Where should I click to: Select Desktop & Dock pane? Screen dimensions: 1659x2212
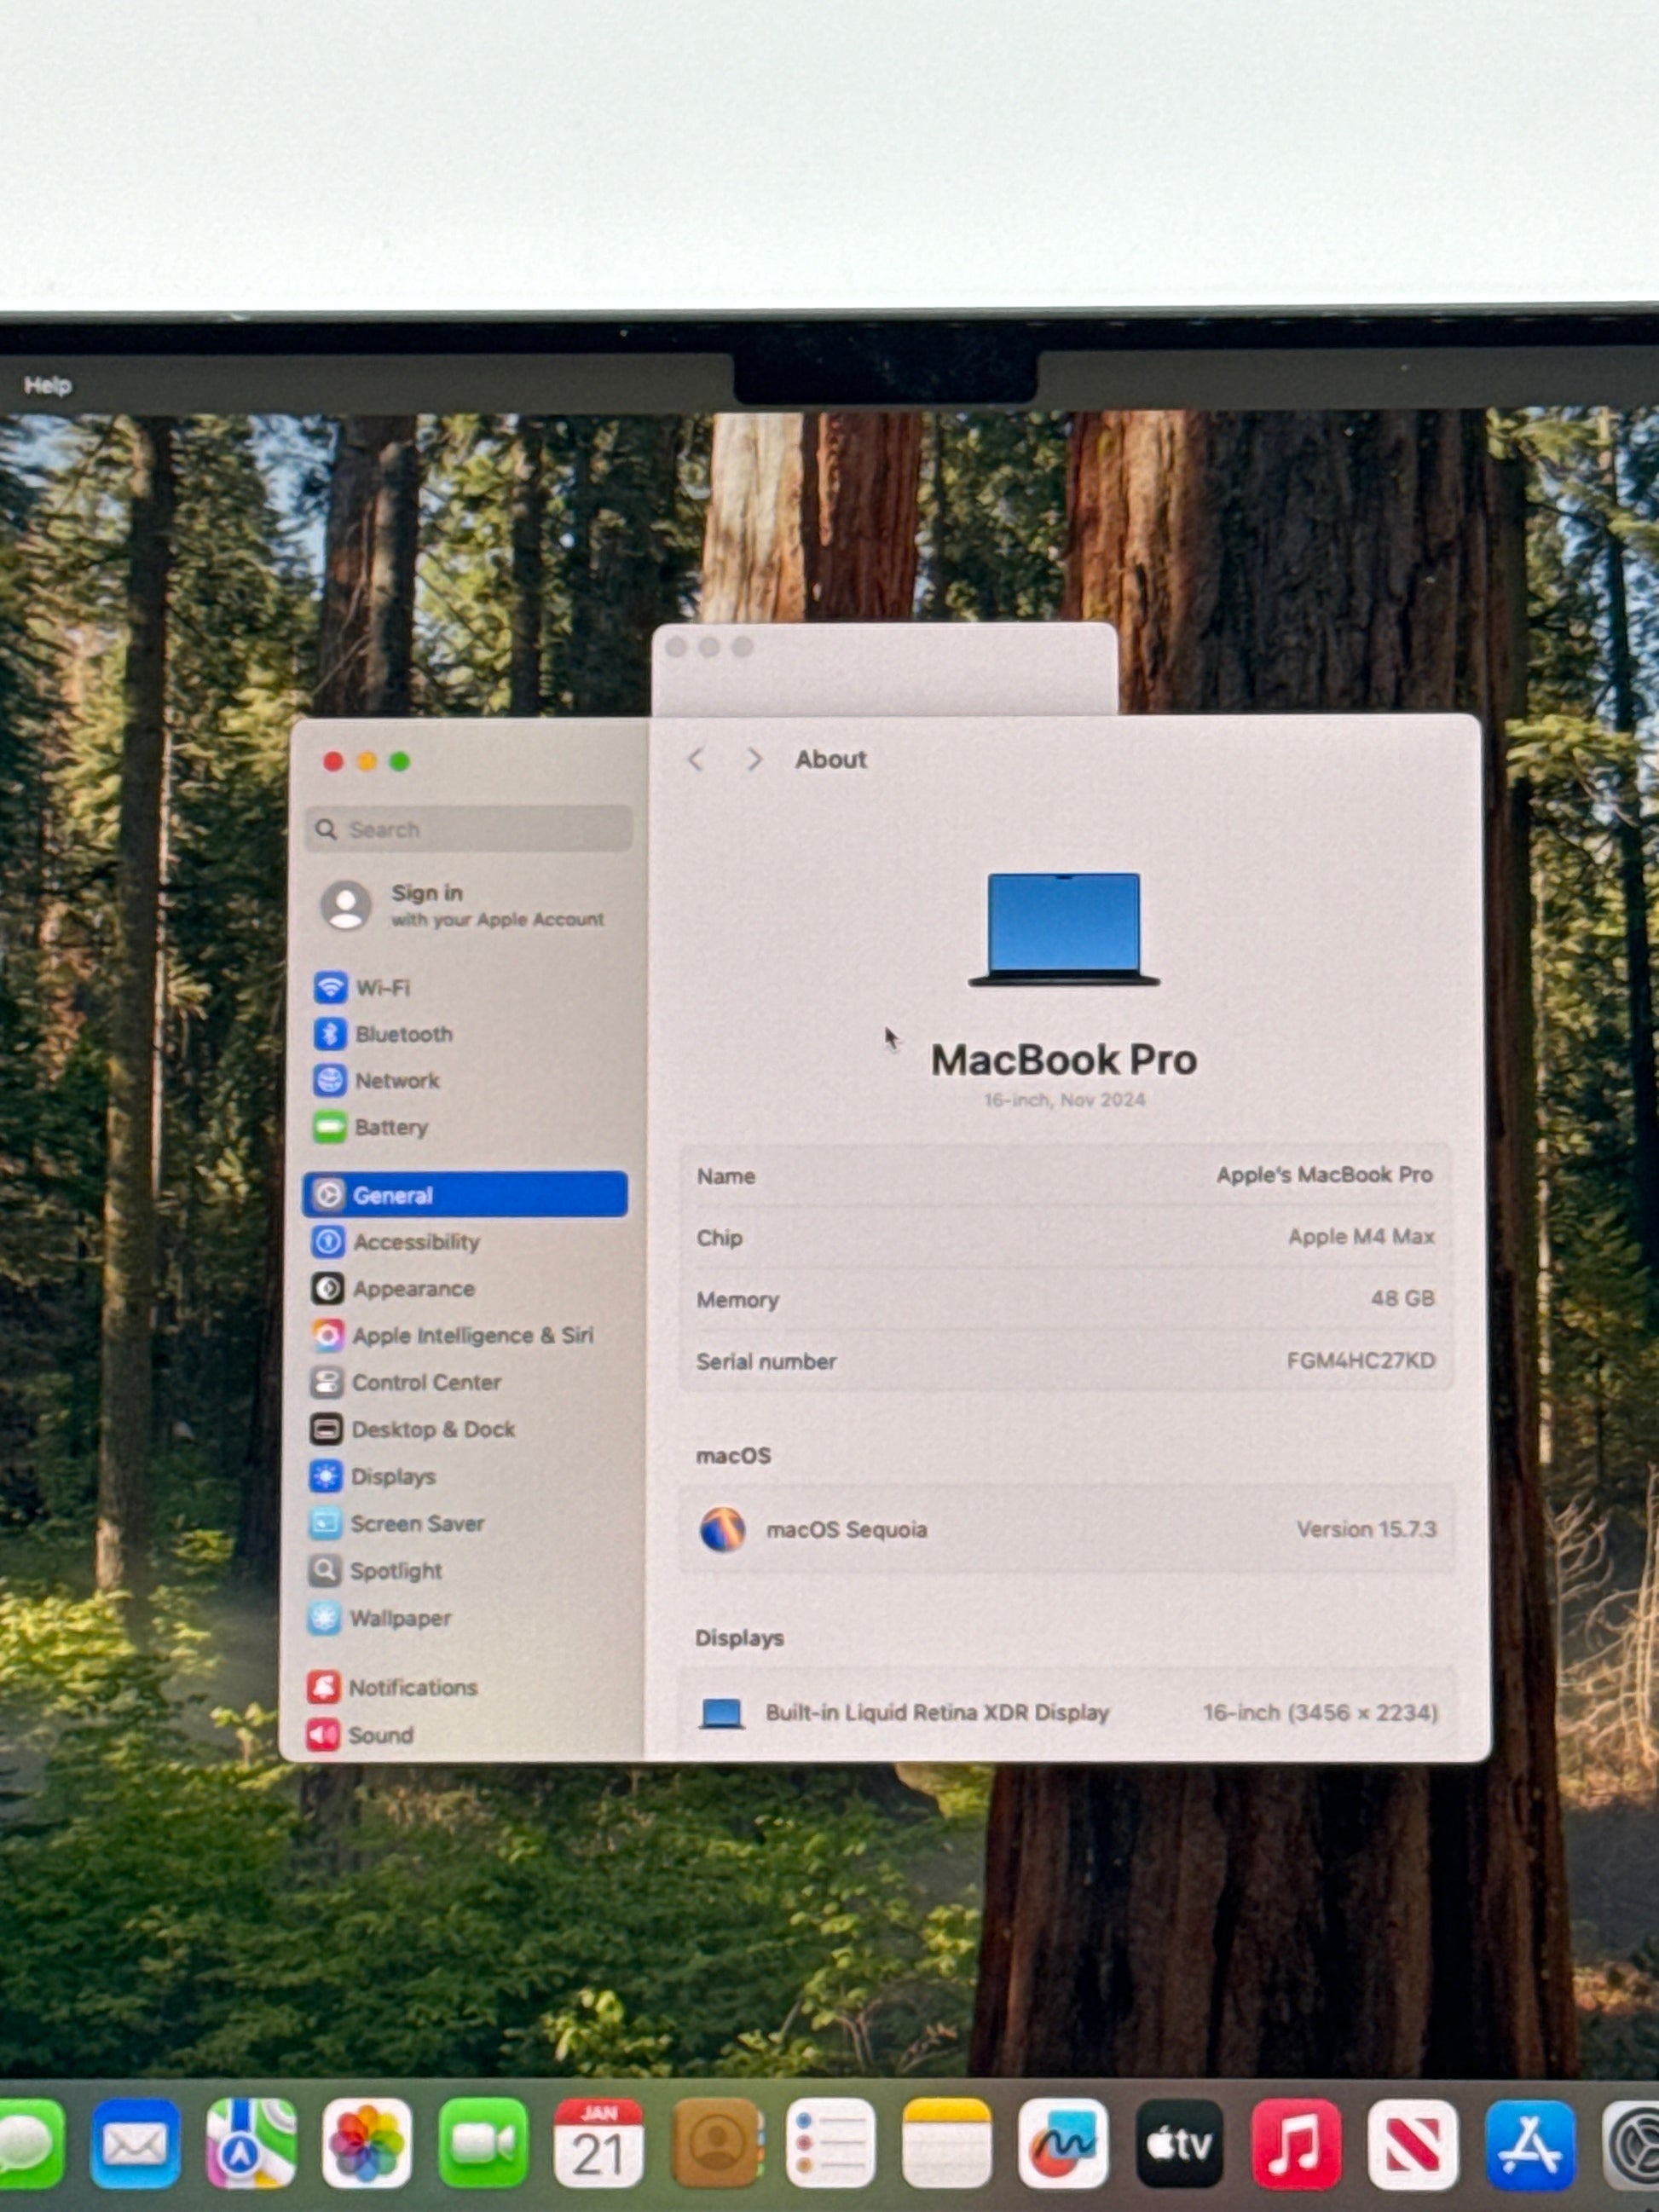[x=432, y=1429]
